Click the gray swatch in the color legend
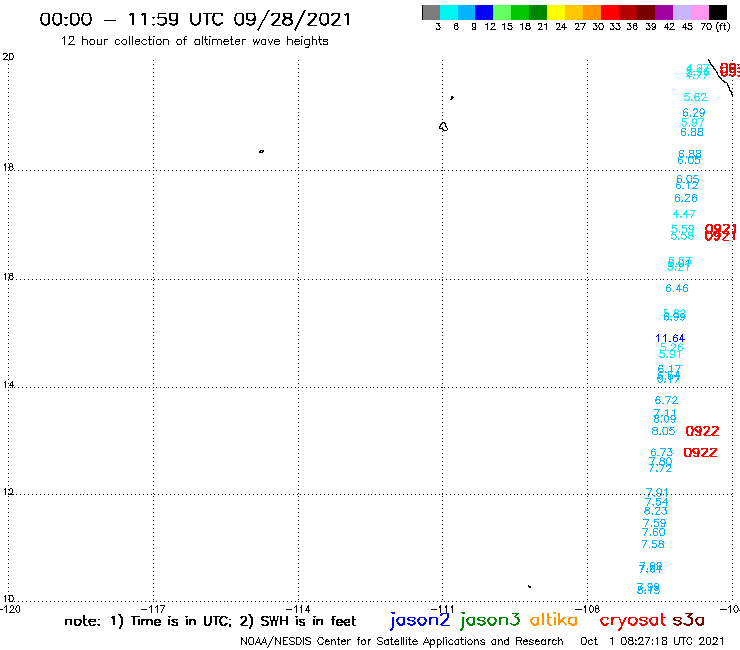740x650 pixels. point(431,12)
